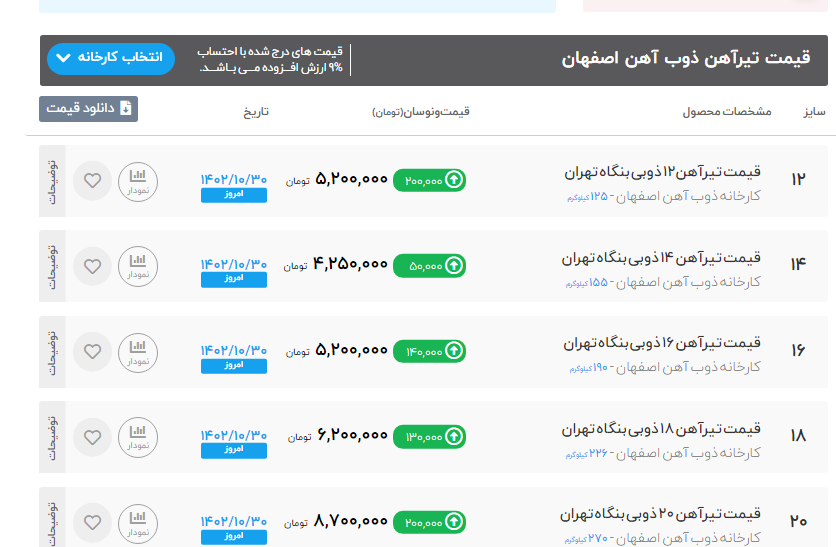Screen dimensions: 836x547
Task: Favorite the size 12 beam with heart
Action: 92,181
